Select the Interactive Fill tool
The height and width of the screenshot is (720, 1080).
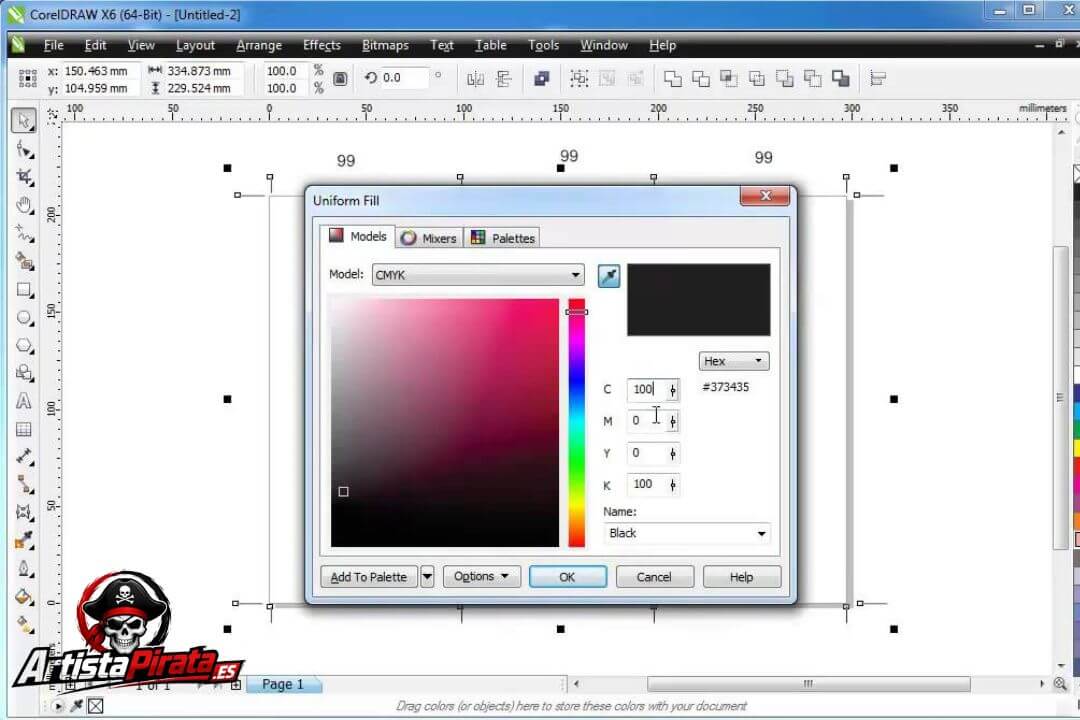pos(24,624)
